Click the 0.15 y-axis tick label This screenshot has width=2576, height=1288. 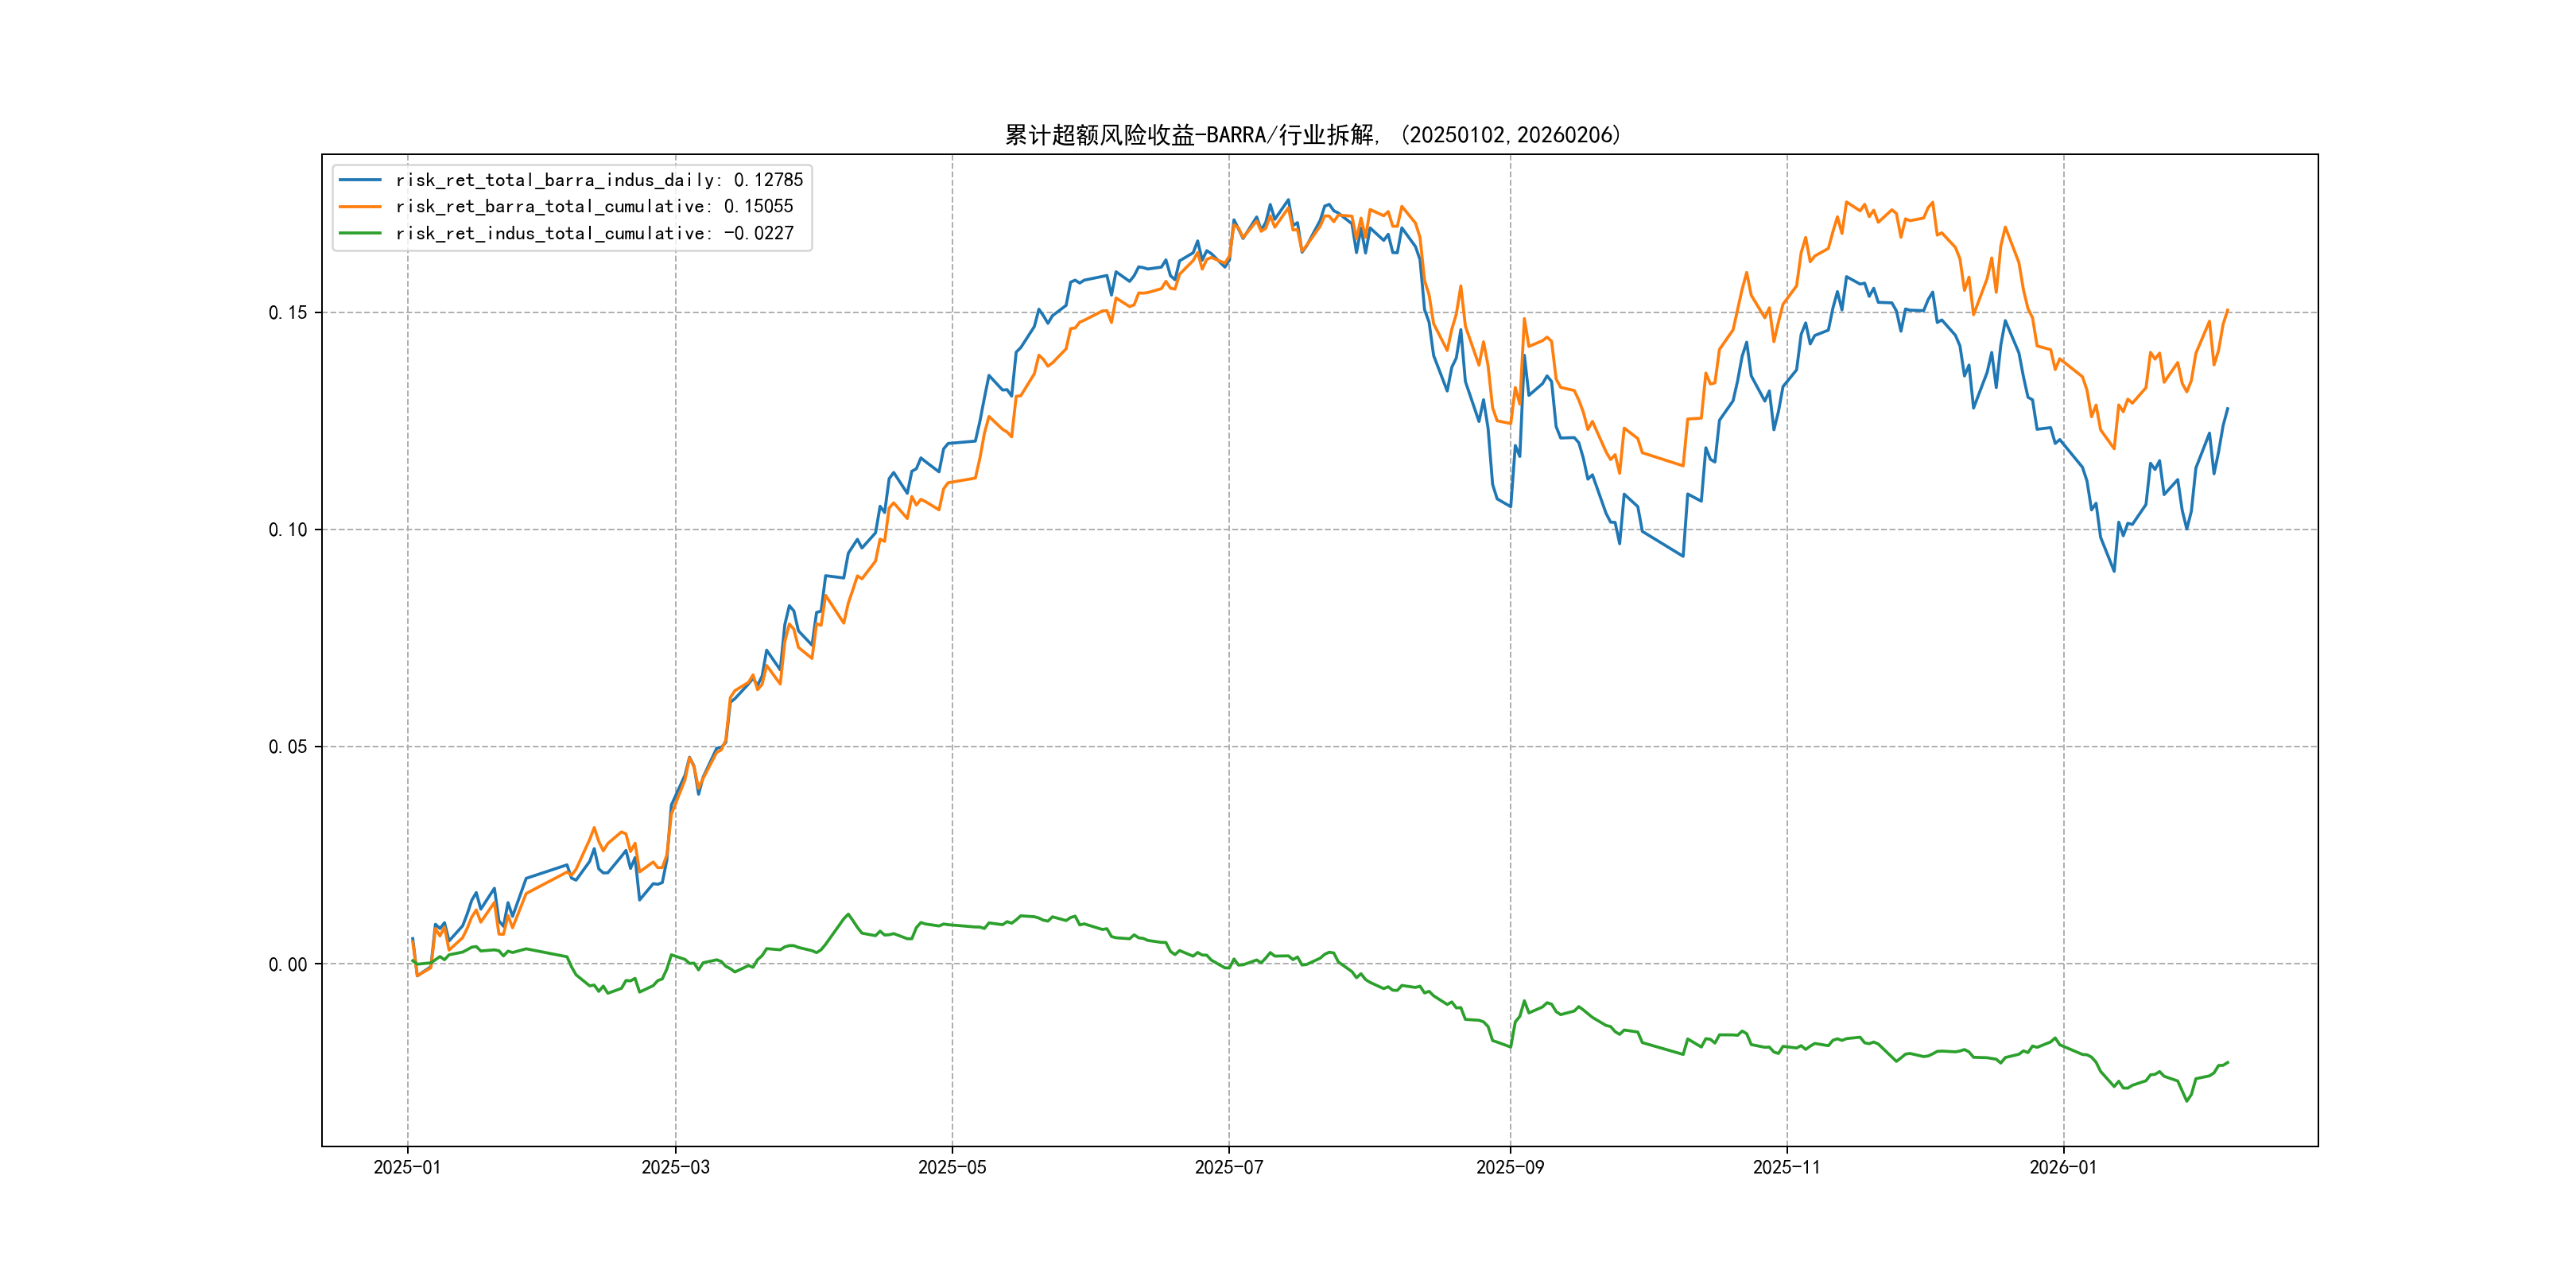point(288,313)
